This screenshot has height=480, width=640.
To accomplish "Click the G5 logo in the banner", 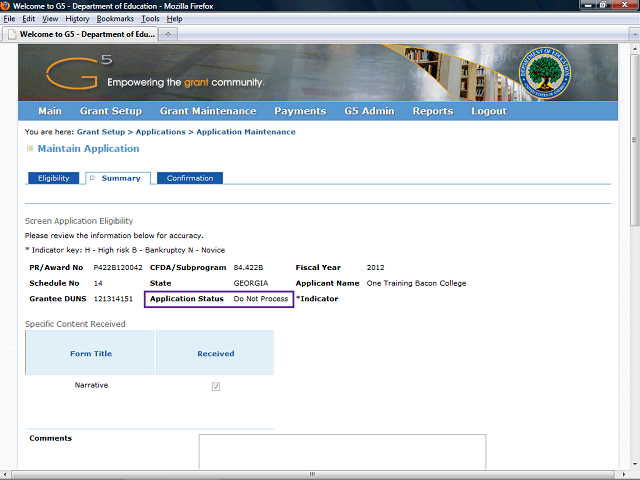I will pyautogui.click(x=78, y=71).
